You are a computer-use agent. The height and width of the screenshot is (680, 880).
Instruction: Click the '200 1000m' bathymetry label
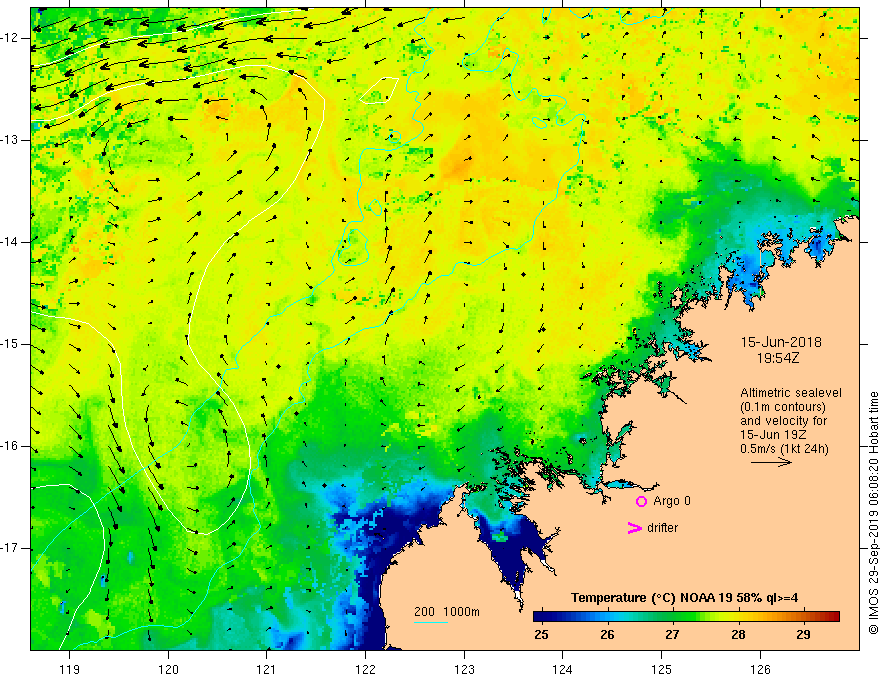click(447, 612)
